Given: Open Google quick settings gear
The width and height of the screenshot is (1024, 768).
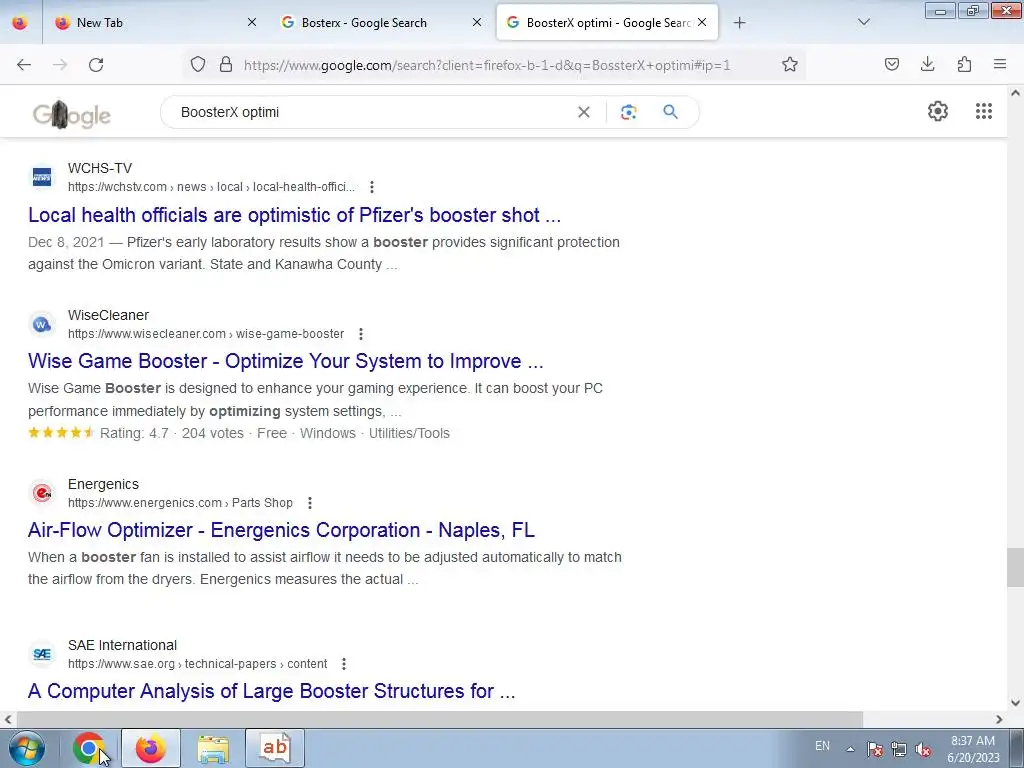Looking at the screenshot, I should pyautogui.click(x=938, y=111).
